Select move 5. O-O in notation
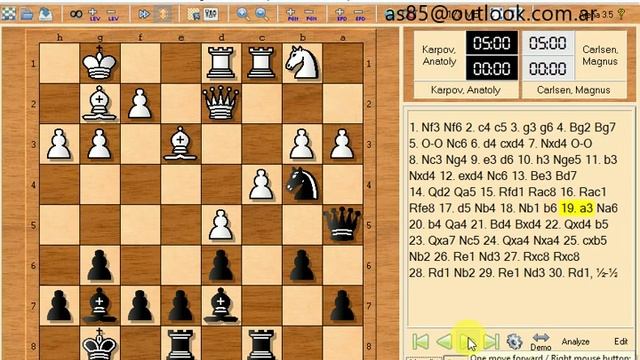Screen dimensions: 640x360 426,144
